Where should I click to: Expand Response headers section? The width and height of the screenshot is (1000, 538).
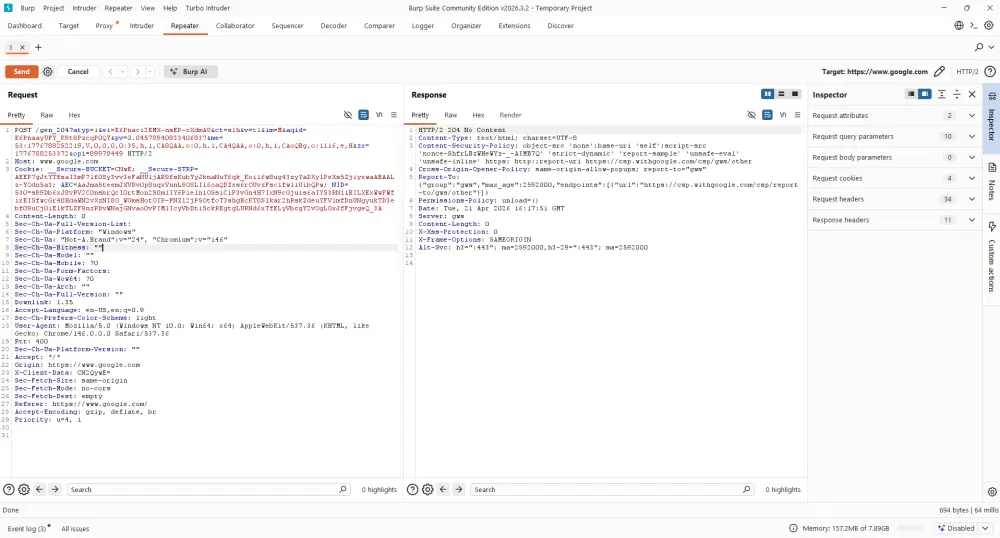972,220
